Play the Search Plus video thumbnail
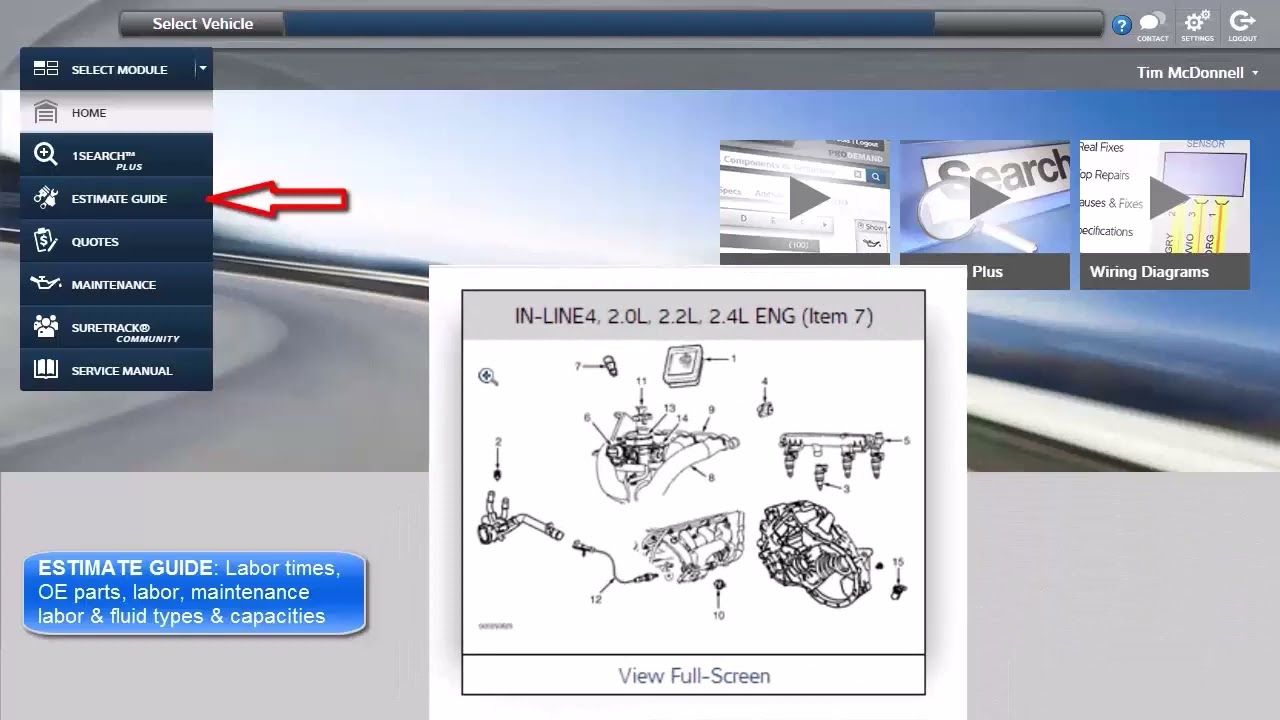 988,198
